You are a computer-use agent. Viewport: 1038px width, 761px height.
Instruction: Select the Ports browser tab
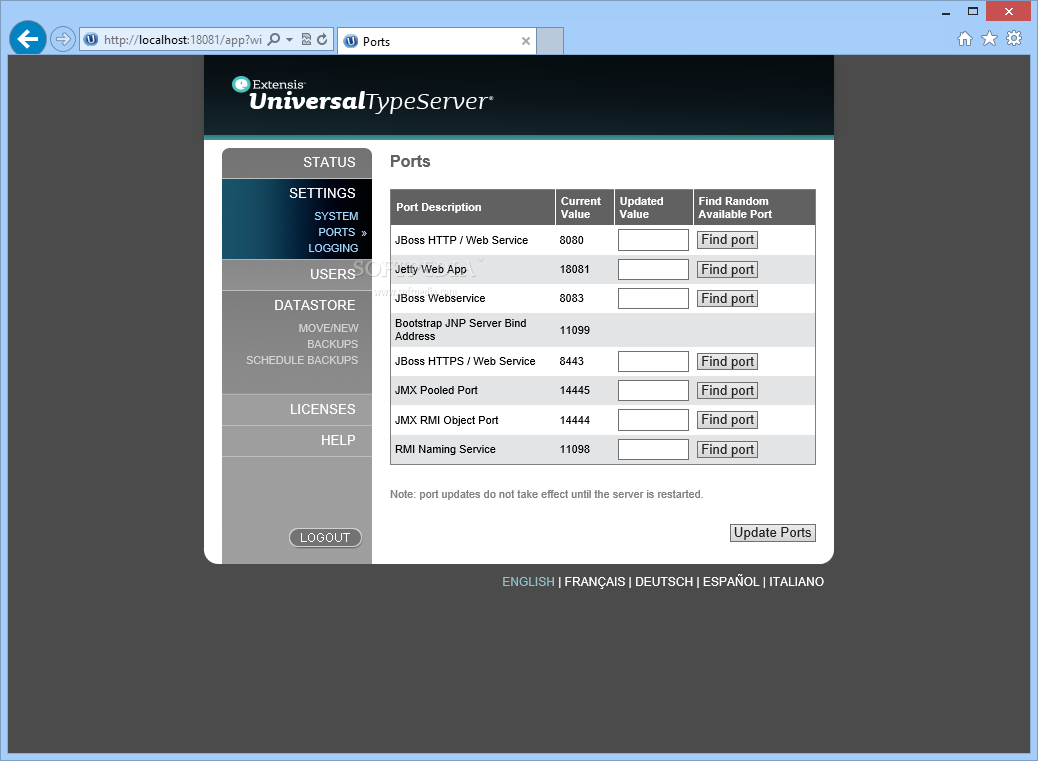(437, 41)
